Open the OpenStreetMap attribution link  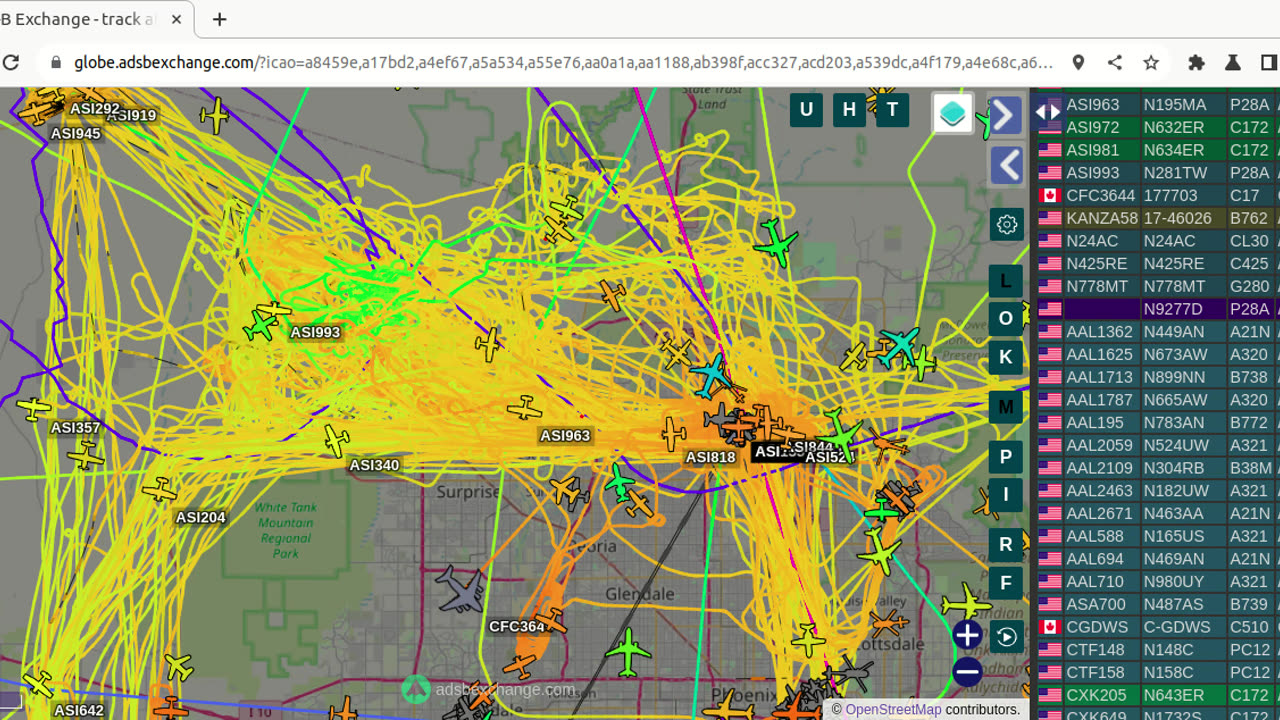893,709
